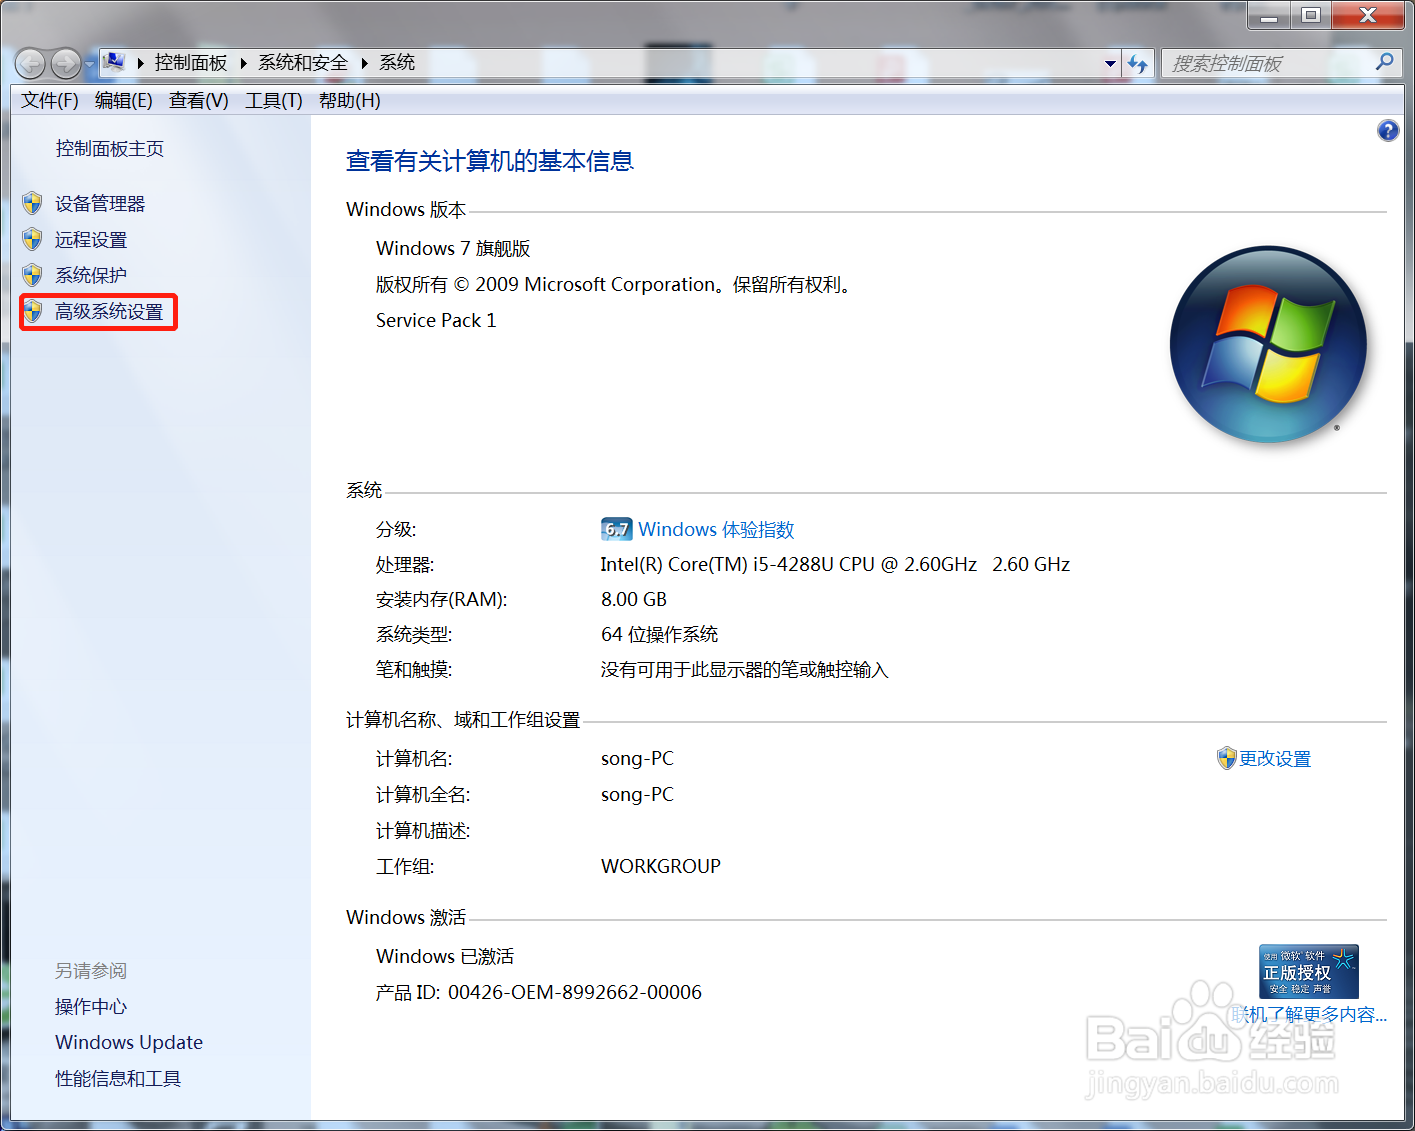The width and height of the screenshot is (1415, 1131).
Task: Expand arrow before 控制面板 breadcrumb
Action: pos(141,63)
